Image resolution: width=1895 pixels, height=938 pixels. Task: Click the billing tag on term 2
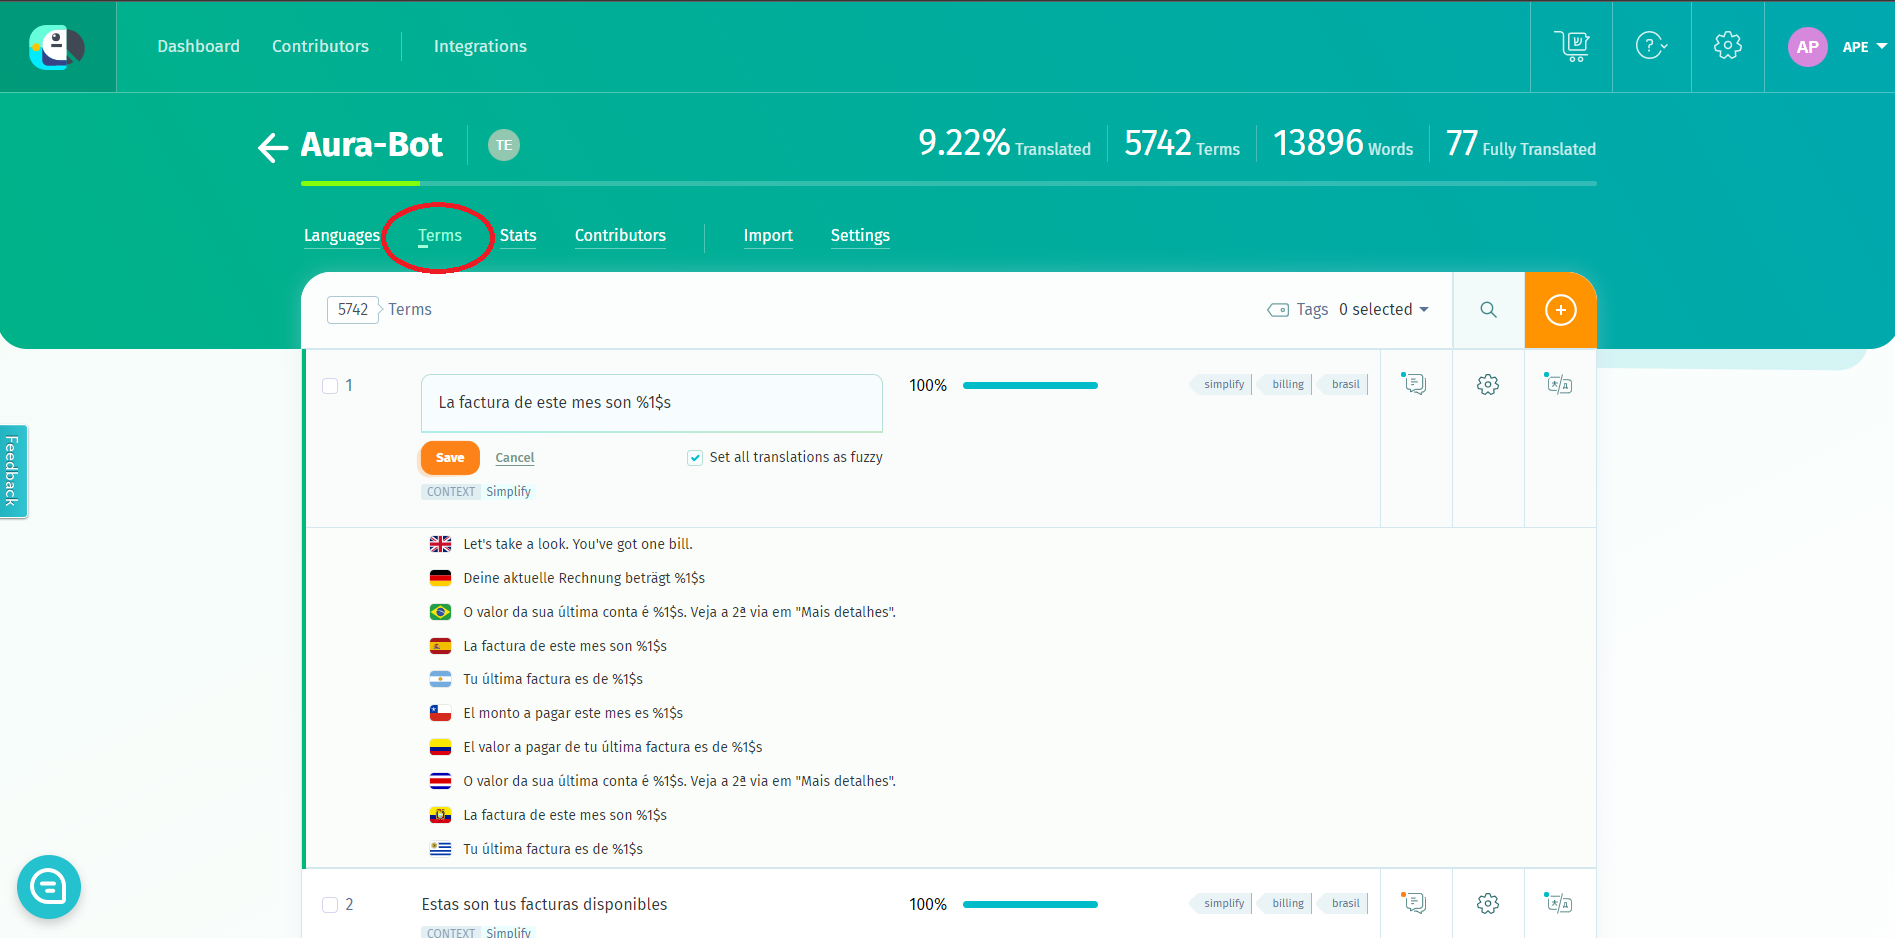tap(1287, 903)
